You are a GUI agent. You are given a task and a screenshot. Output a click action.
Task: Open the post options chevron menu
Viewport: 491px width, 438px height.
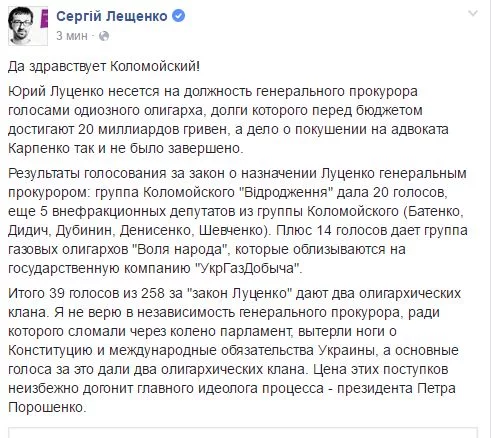click(473, 14)
